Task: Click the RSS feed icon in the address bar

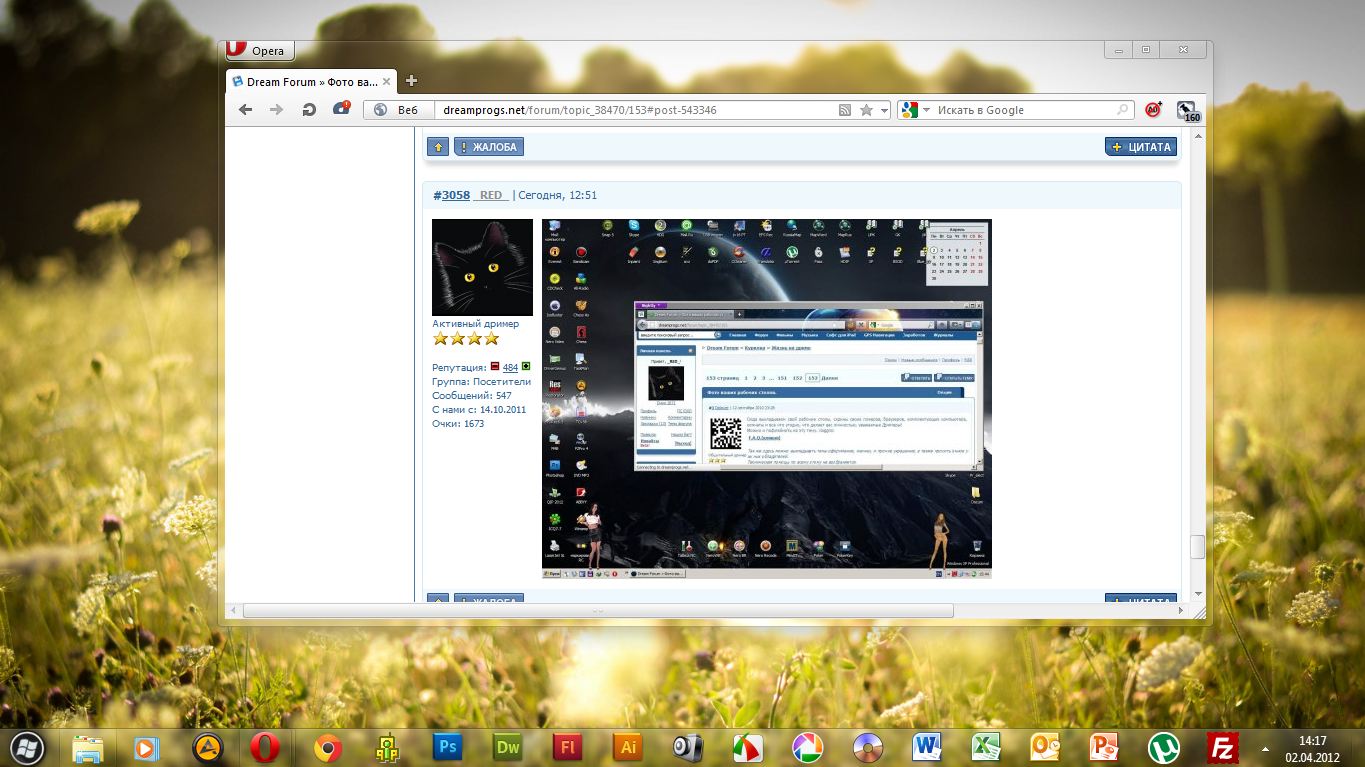Action: click(845, 110)
